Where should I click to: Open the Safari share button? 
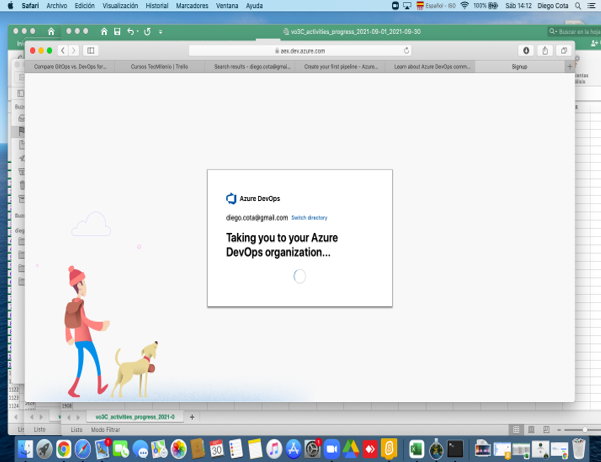click(545, 51)
